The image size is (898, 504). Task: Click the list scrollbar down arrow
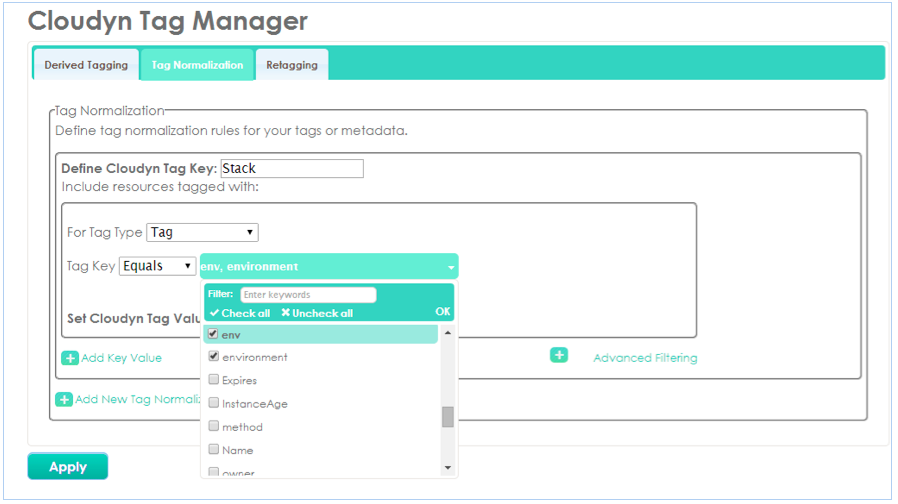(448, 468)
